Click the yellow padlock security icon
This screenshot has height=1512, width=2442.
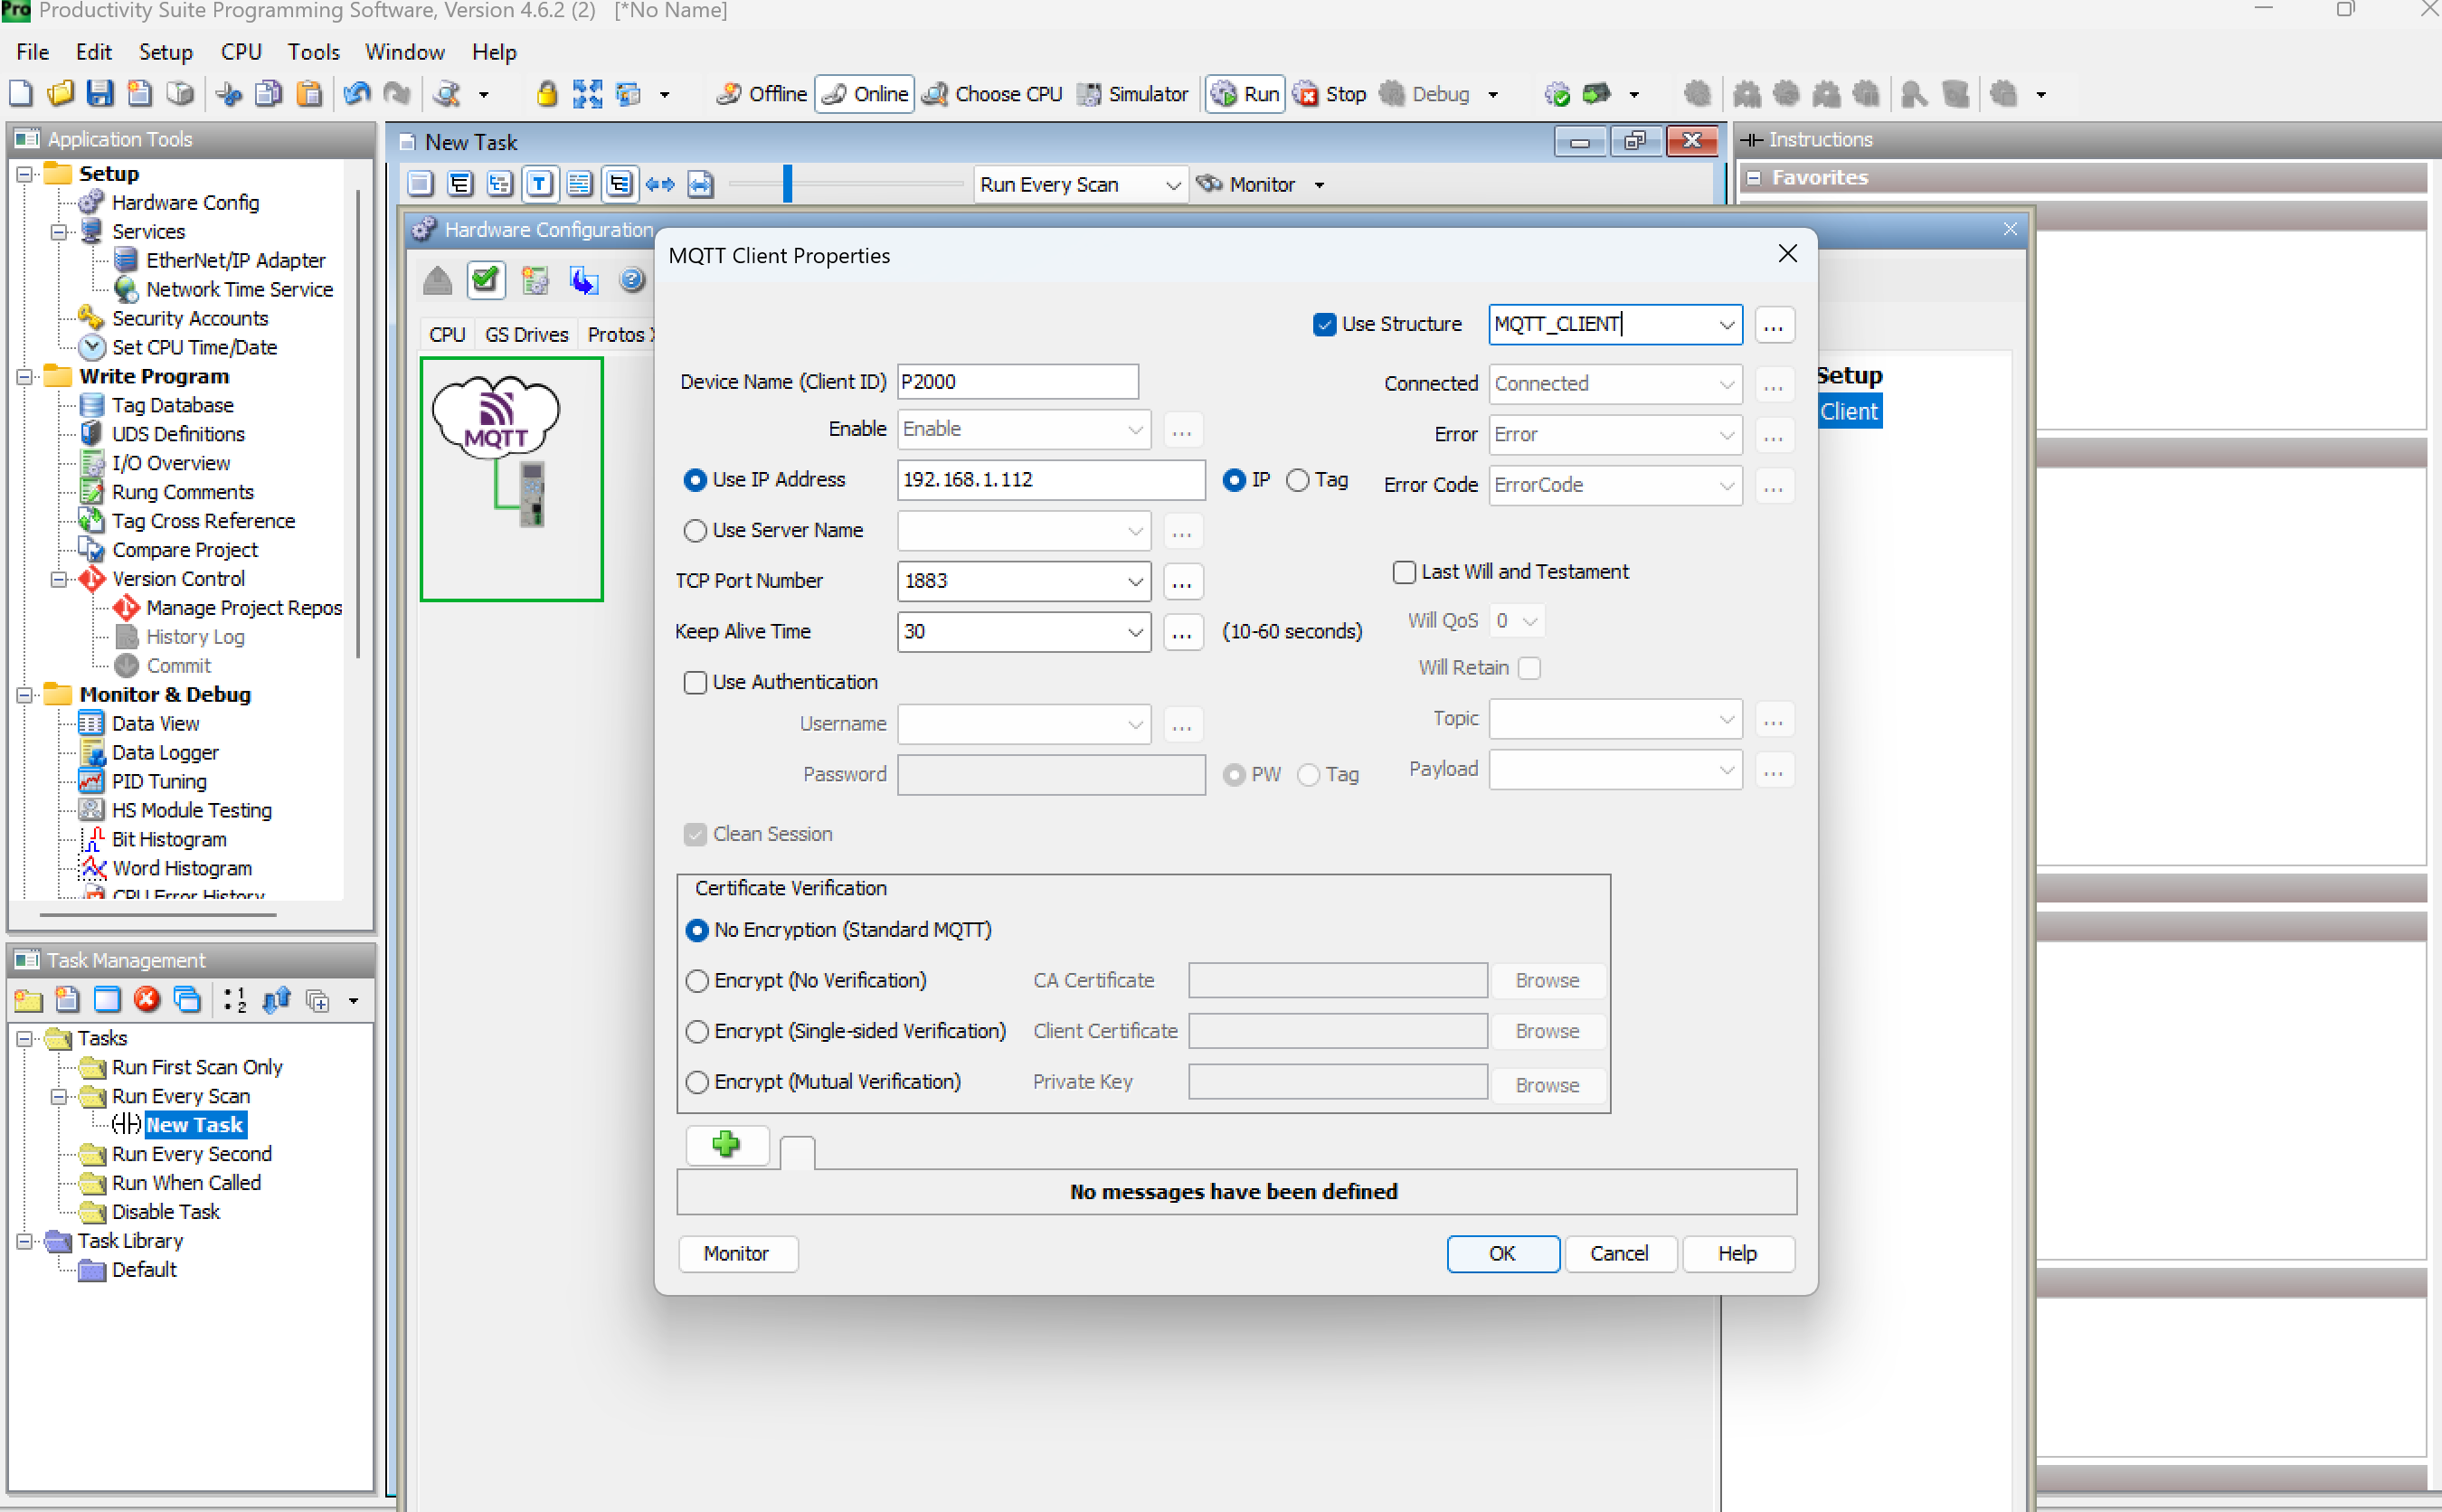pyautogui.click(x=546, y=94)
